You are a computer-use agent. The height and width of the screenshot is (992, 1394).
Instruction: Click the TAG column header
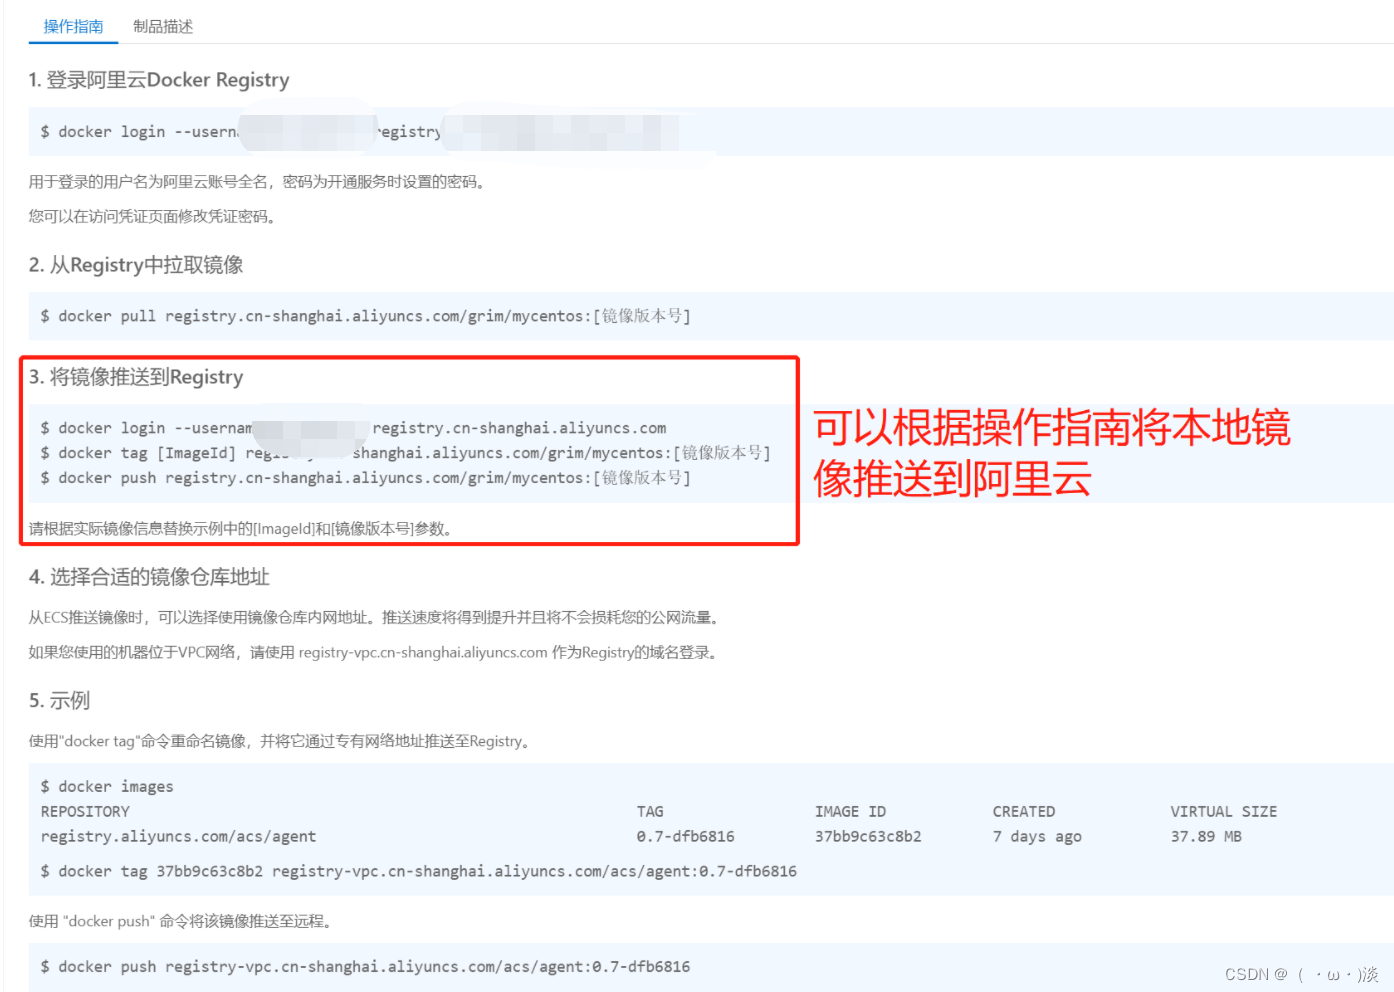point(650,812)
